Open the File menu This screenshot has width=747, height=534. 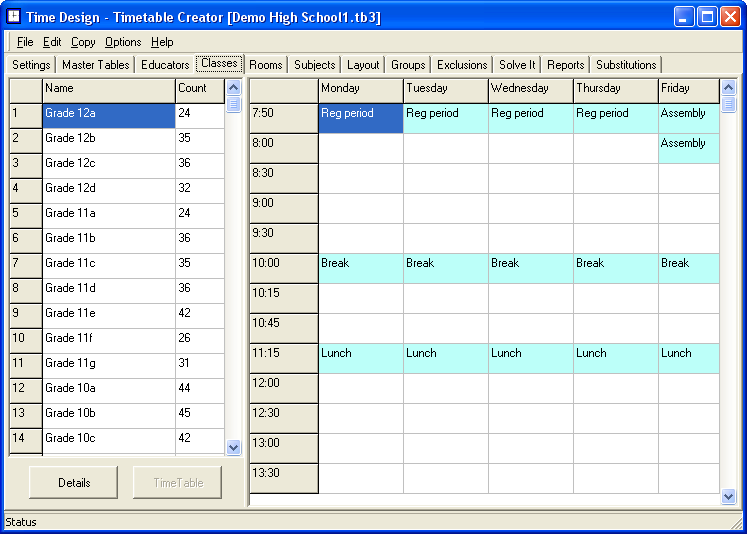25,42
